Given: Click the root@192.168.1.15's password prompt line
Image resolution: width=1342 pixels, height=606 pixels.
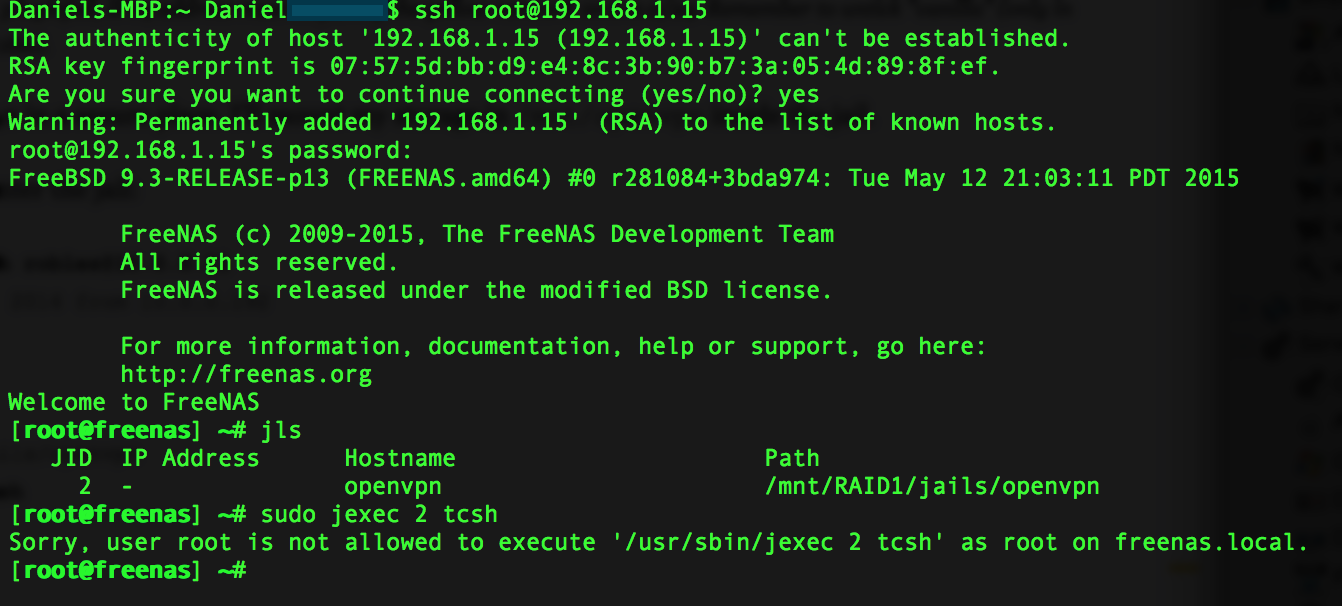Looking at the screenshot, I should click(210, 151).
